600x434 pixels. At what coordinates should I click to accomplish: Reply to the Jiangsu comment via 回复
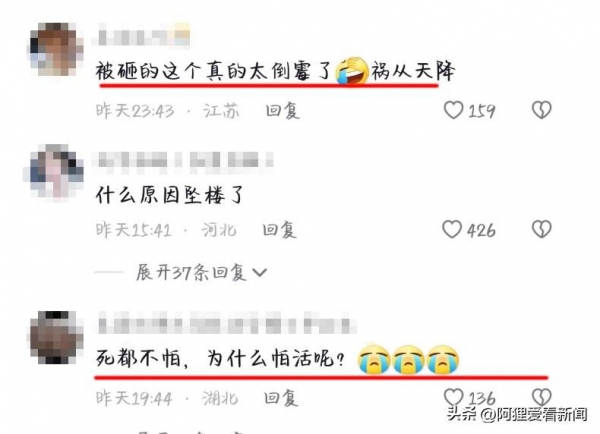click(282, 111)
